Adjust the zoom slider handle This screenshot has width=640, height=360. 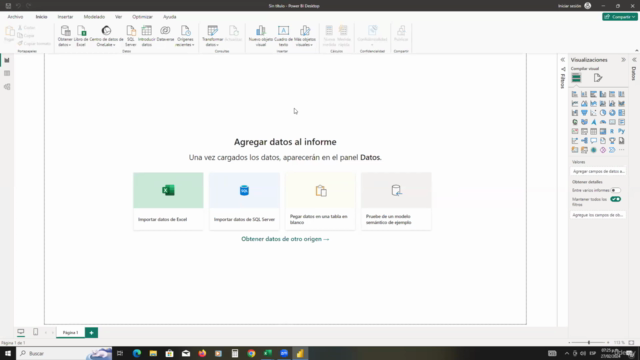(589, 342)
